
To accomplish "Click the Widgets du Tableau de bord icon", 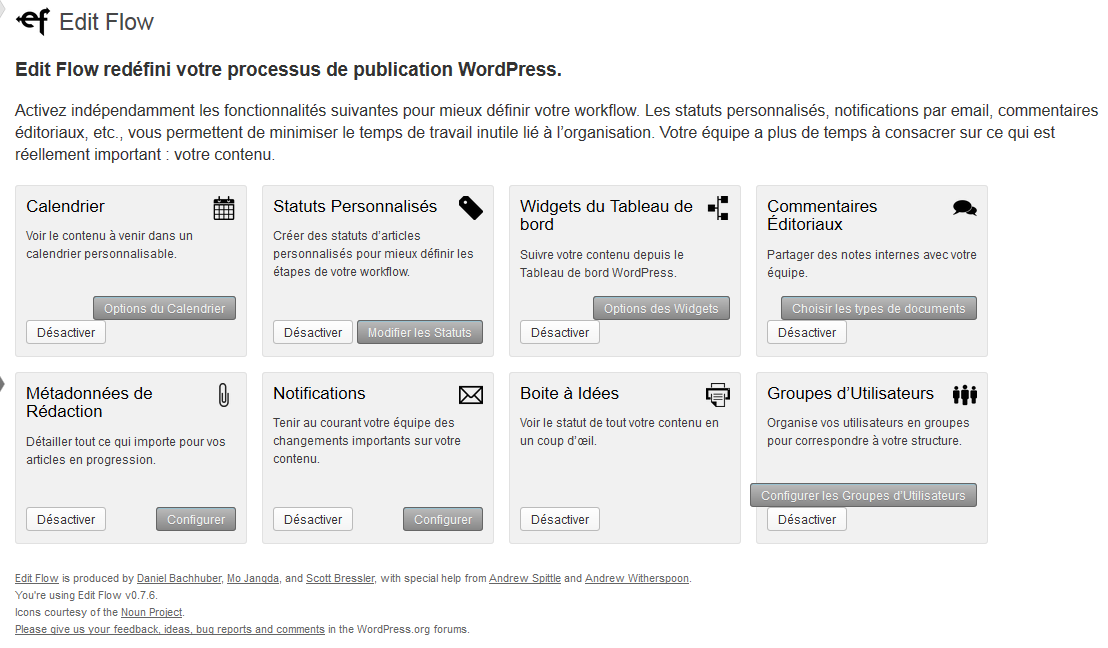I will [718, 208].
